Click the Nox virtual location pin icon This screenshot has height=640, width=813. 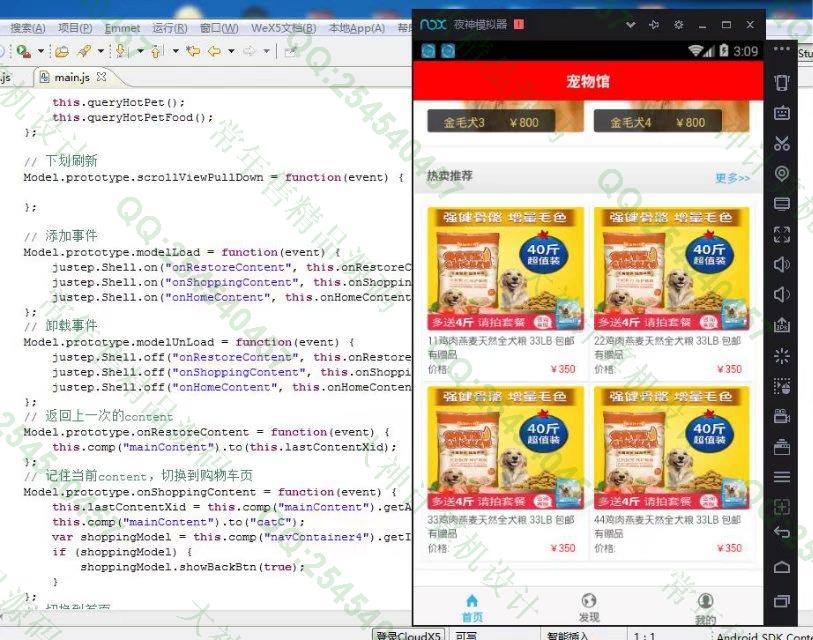pyautogui.click(x=782, y=173)
